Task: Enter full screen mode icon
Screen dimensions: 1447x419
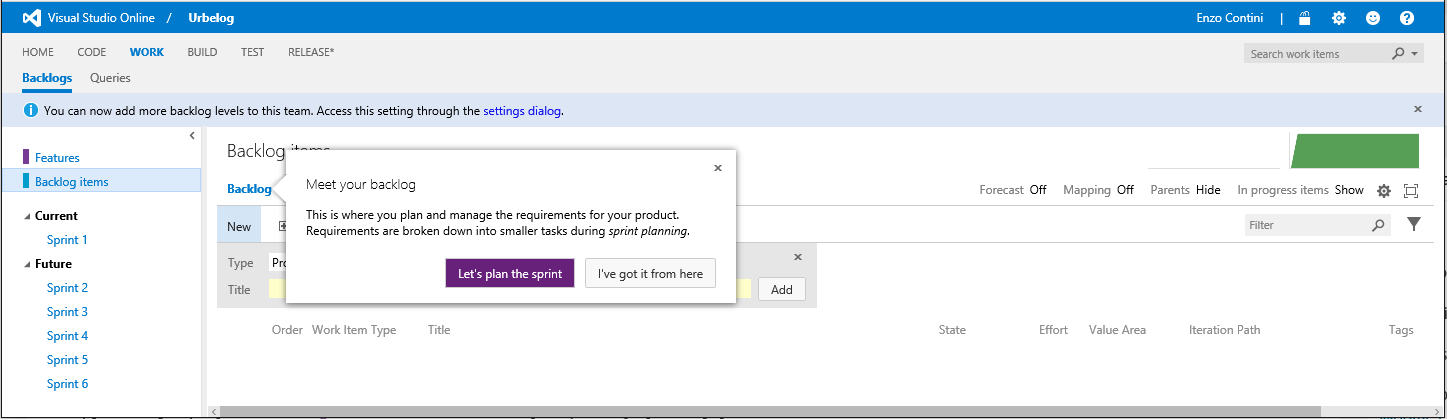Action: click(1411, 191)
